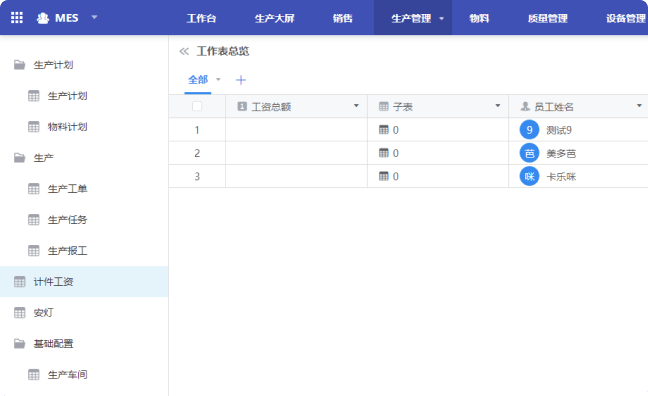648x396 pixels.
Task: Open the 工资总额 column dropdown arrow
Action: pos(356,106)
